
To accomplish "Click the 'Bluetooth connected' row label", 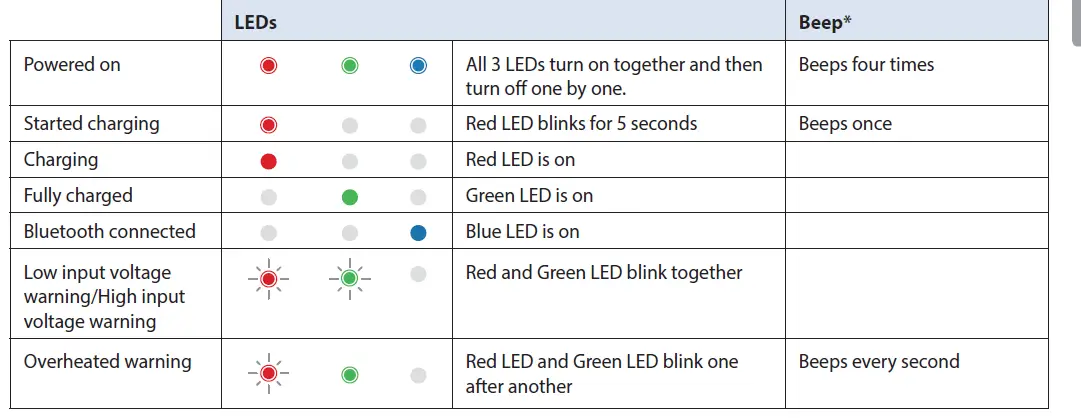I will [x=109, y=231].
